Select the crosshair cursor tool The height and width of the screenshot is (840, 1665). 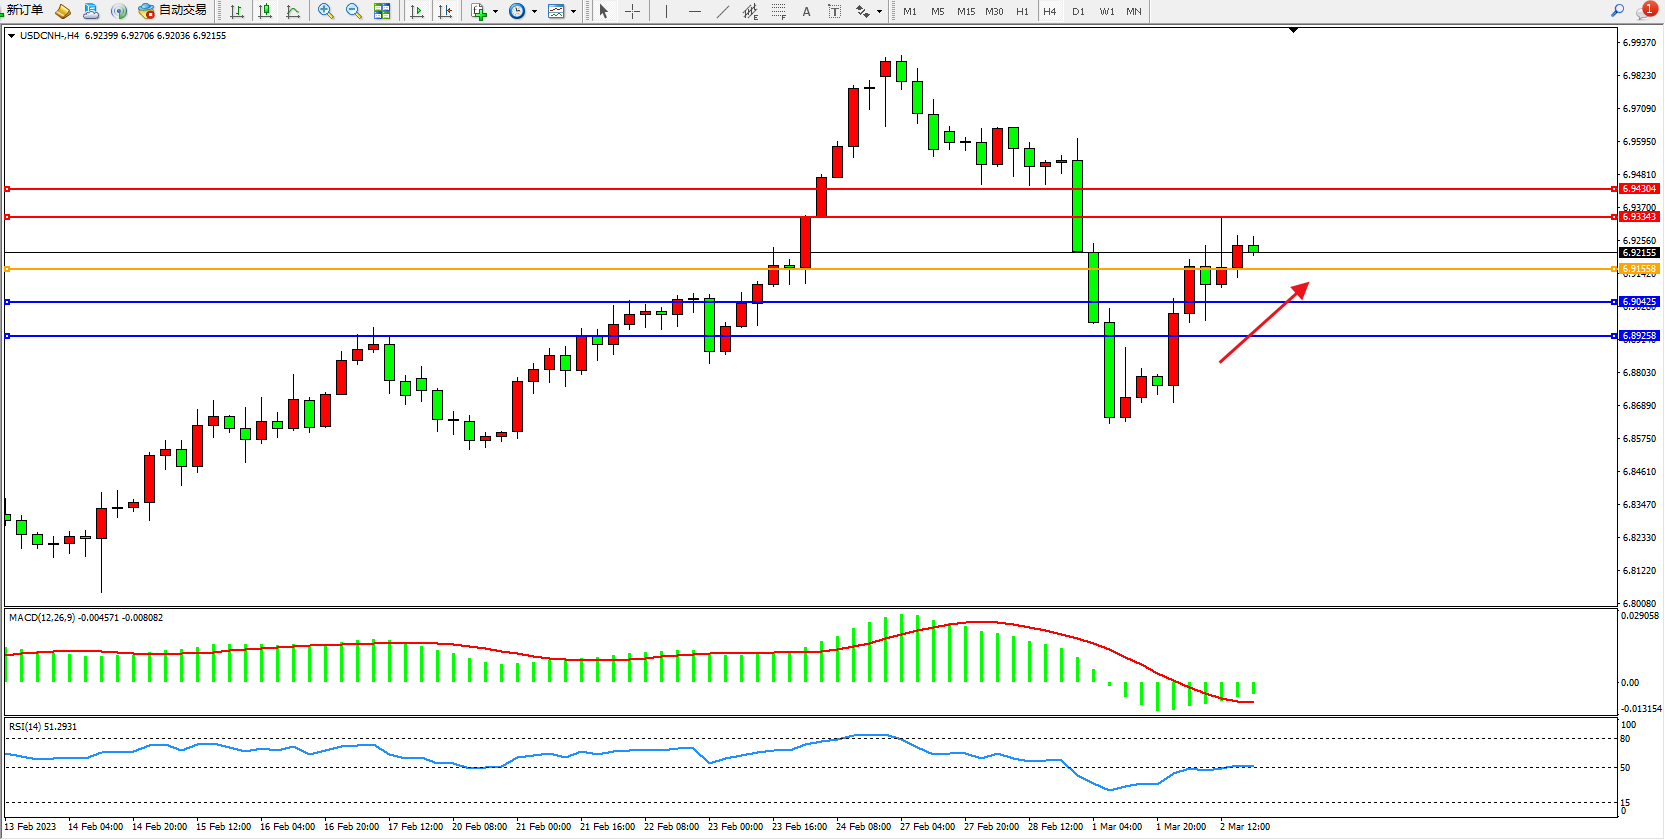pos(632,11)
